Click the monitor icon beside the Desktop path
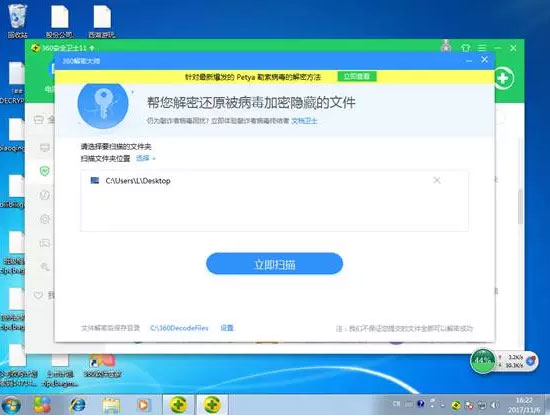Screen dimensions: 550x416 [x=95, y=180]
